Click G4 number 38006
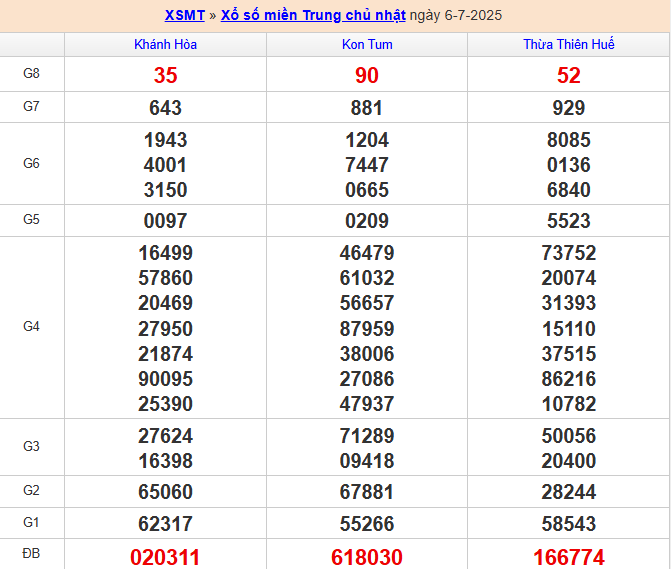The image size is (671, 569). pos(367,354)
